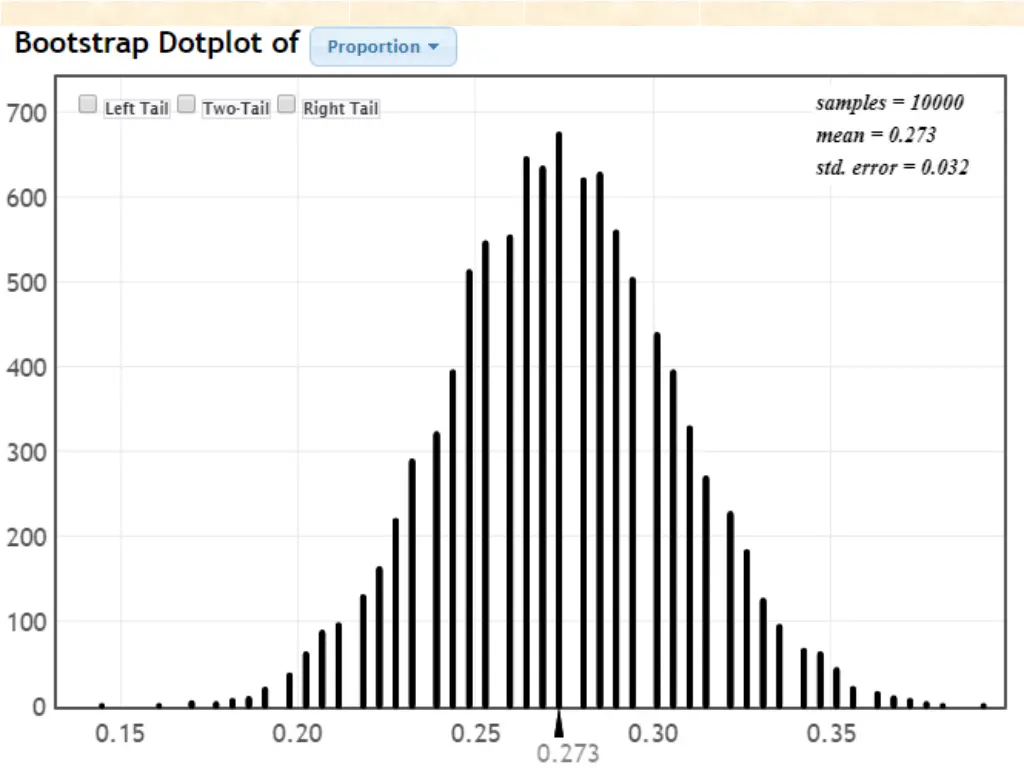Click the x-axis label 0.15
This screenshot has width=1024, height=768.
pyautogui.click(x=120, y=733)
